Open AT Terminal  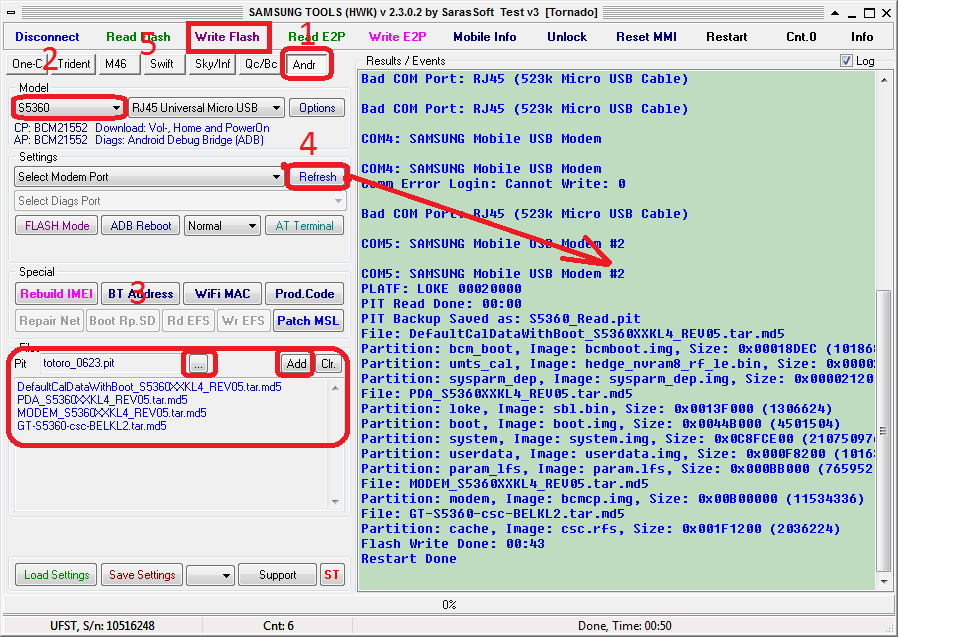point(304,225)
